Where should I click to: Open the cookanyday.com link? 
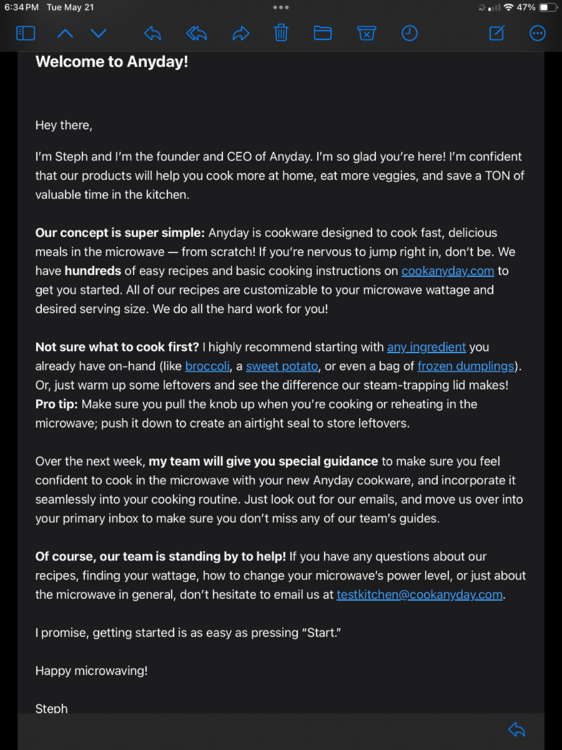pos(448,271)
